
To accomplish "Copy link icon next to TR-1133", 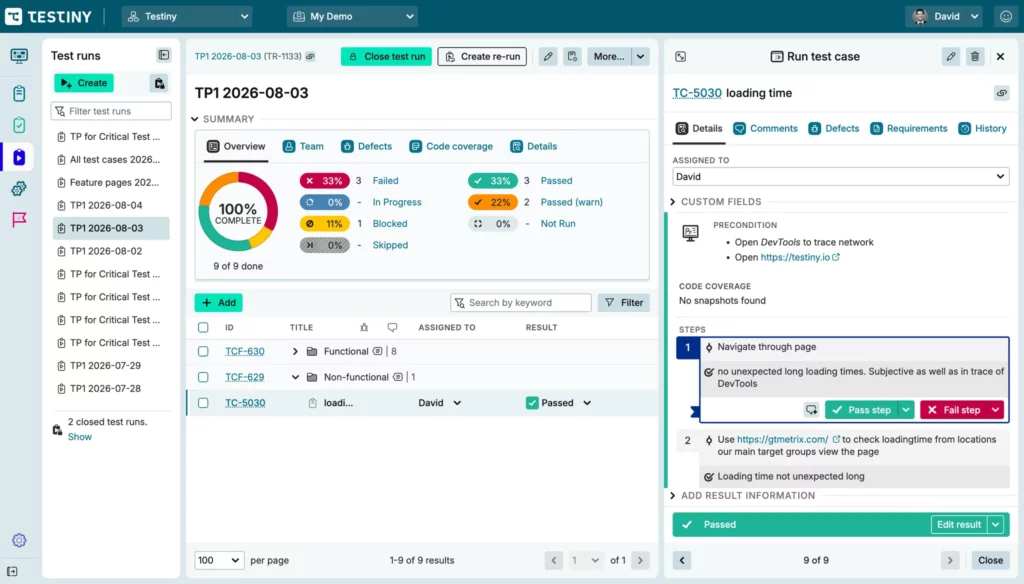I will 310,57.
